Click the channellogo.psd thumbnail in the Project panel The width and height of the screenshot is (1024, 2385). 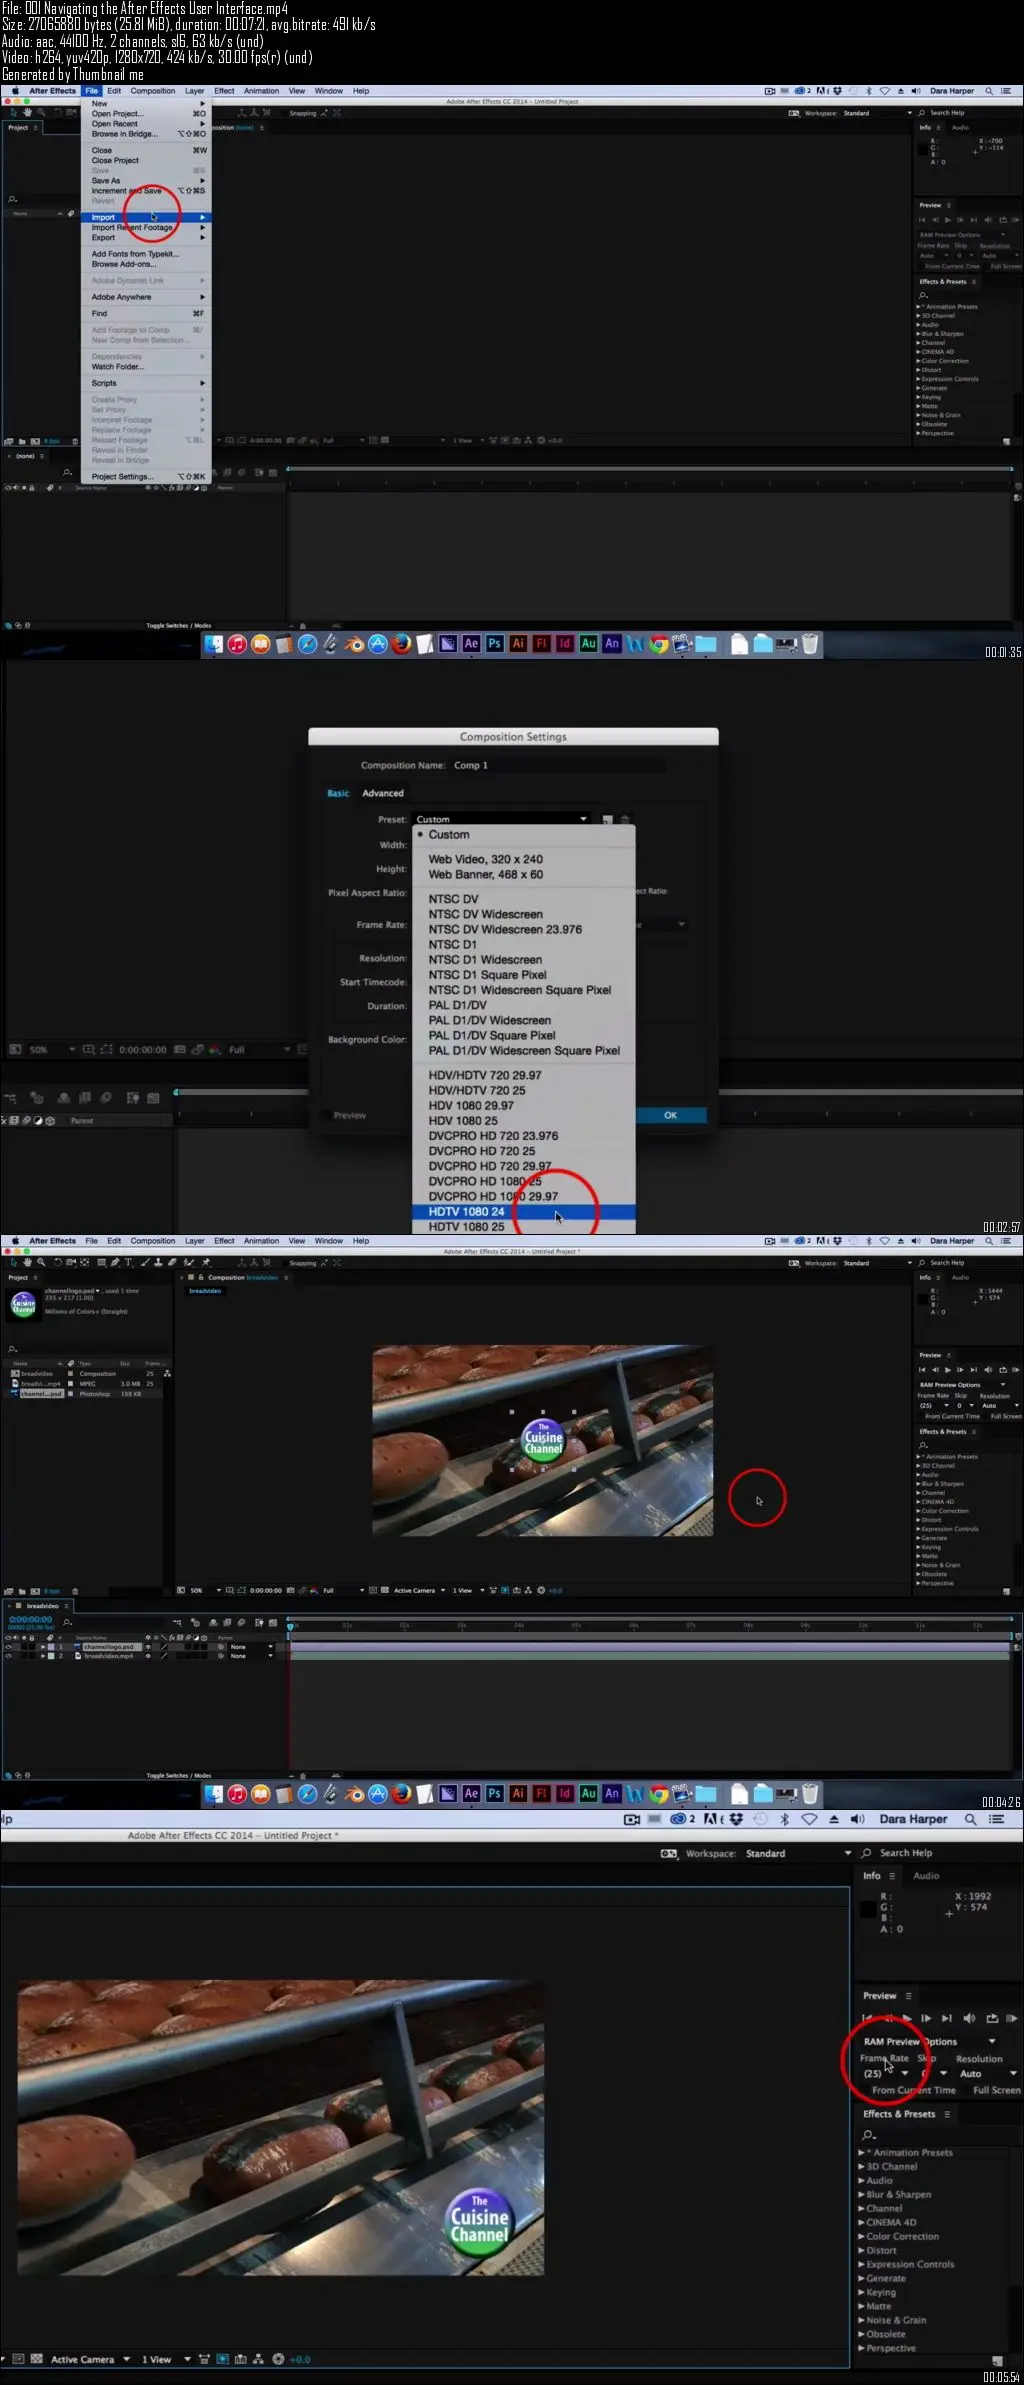(23, 1304)
